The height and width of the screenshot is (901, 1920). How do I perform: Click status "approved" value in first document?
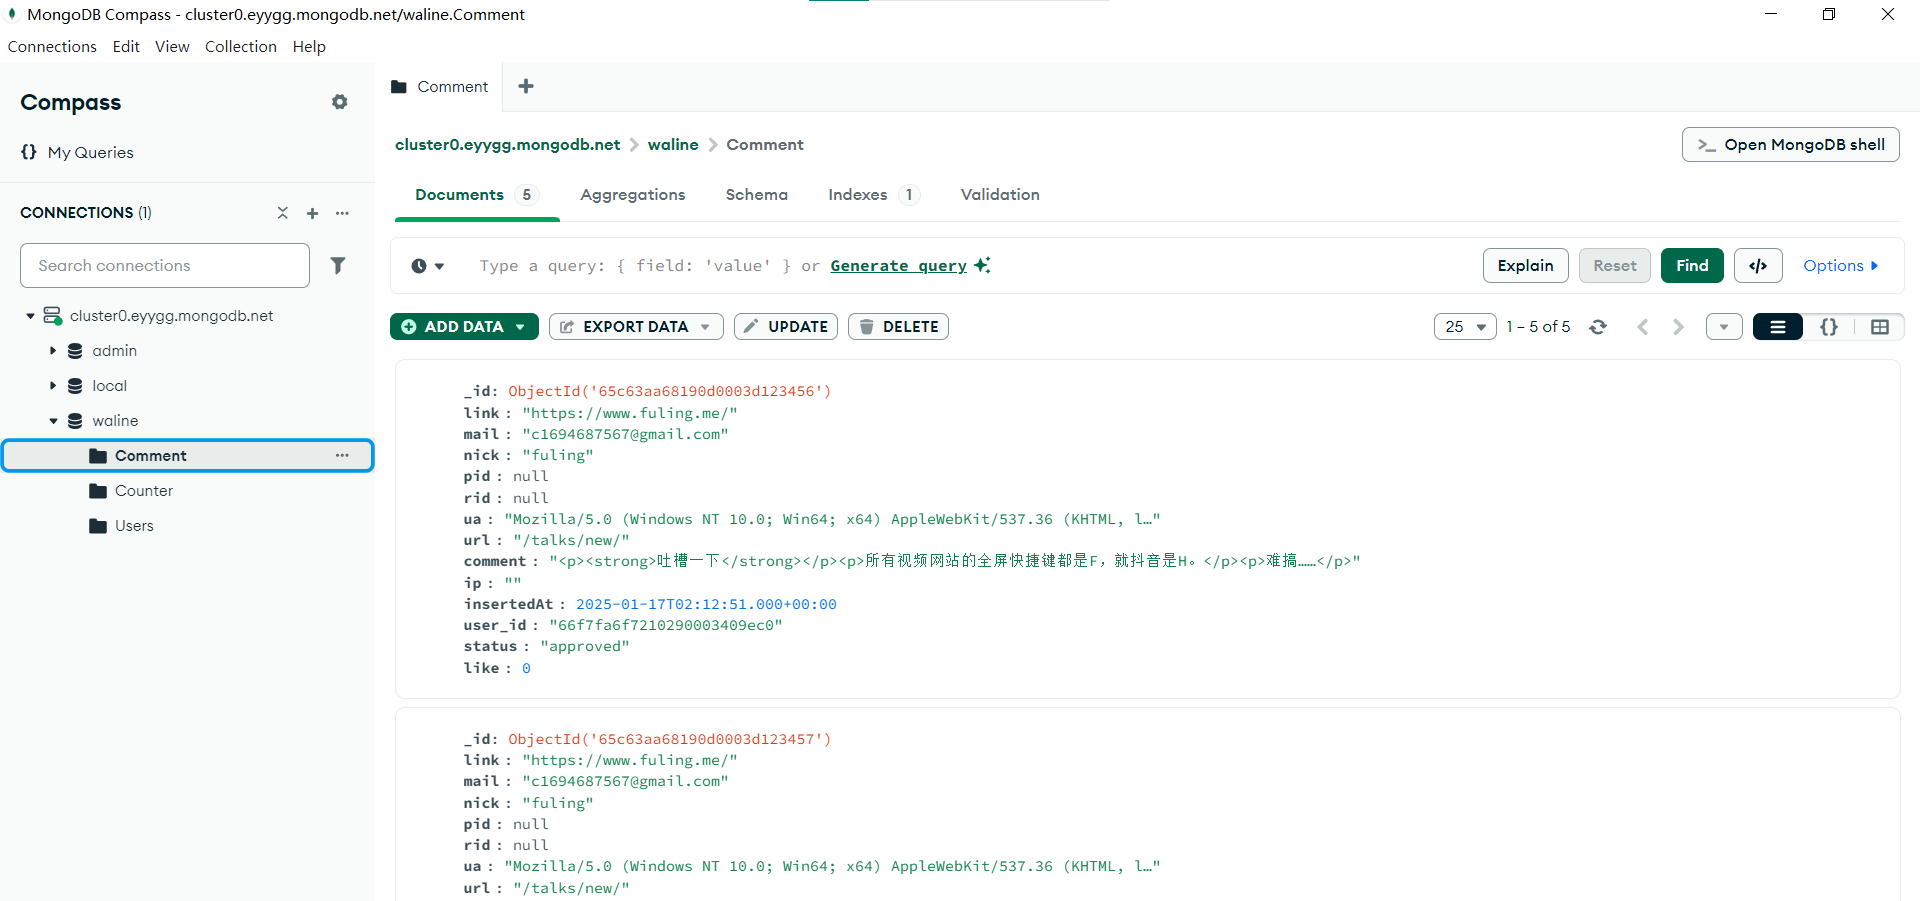585,646
